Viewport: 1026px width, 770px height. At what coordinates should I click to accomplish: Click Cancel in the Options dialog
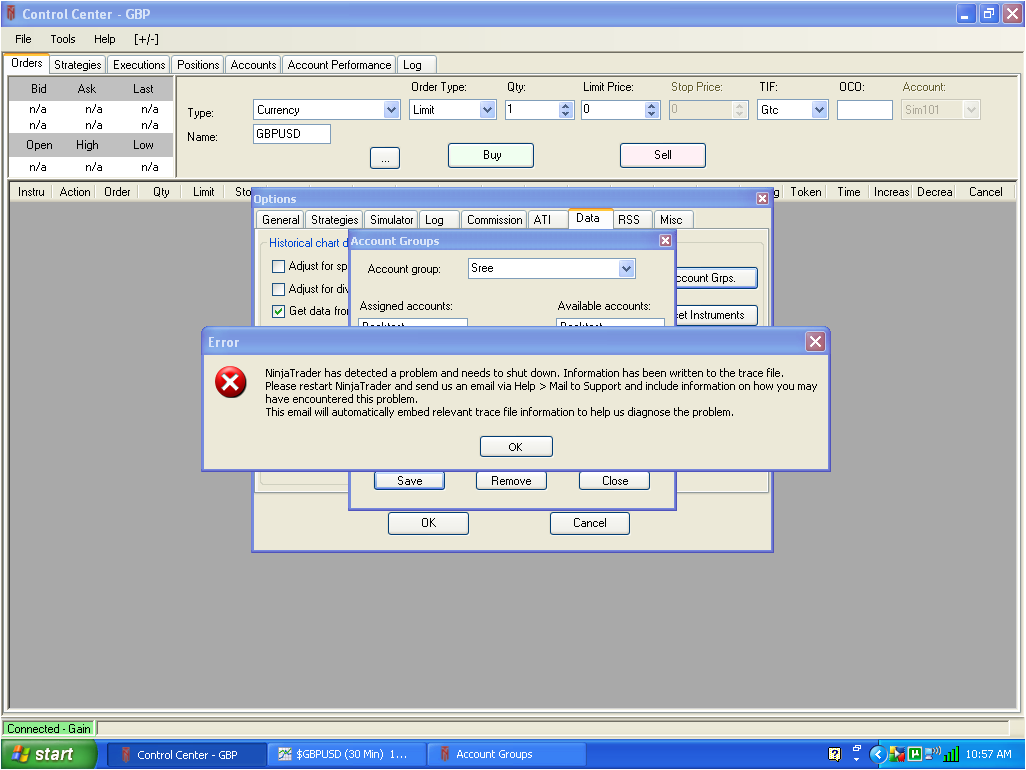(x=590, y=523)
